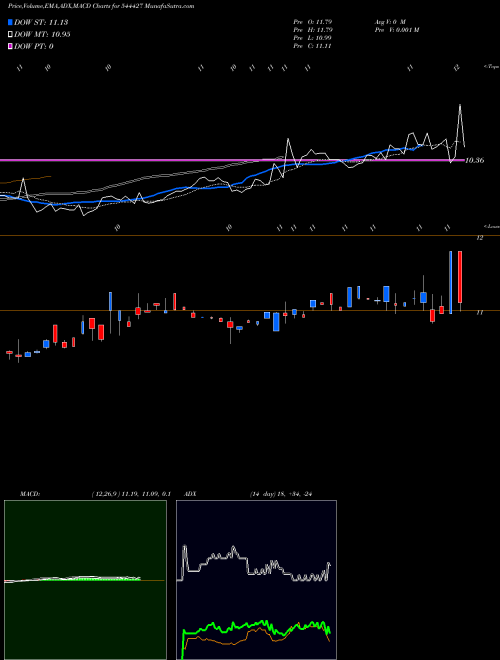Viewport: 500px width, 660px height.
Task: Select the 'DOW MT: 10.95' legend text
Action: [x=42, y=35]
